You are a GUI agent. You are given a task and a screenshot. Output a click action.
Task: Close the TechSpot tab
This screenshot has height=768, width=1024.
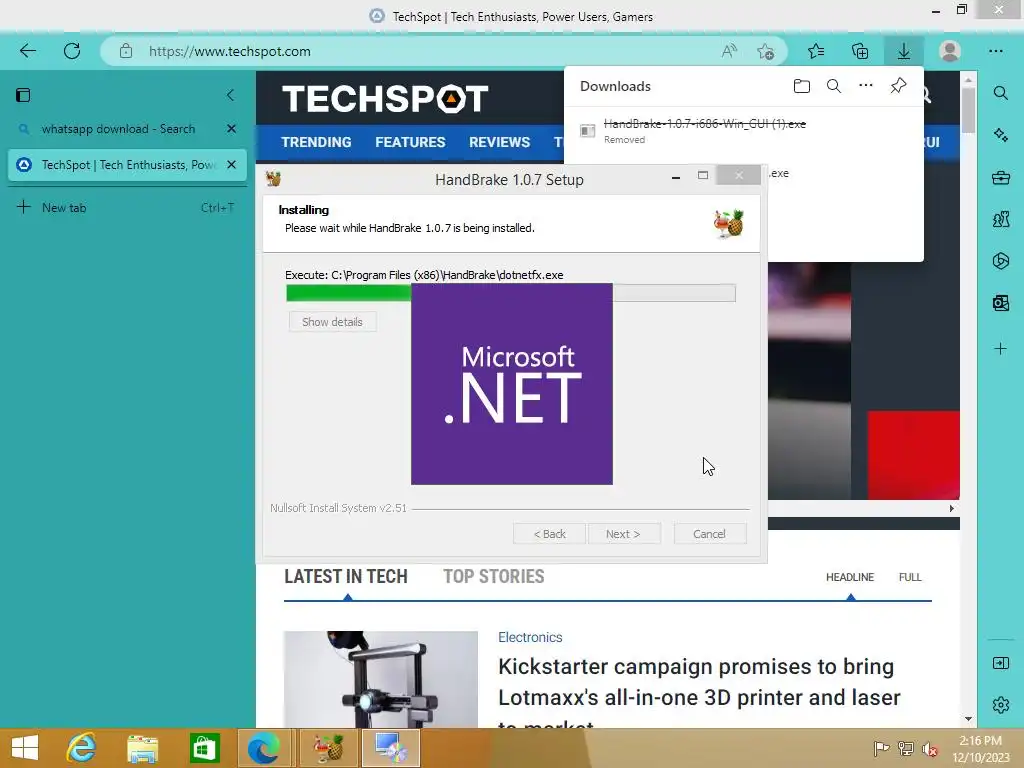coord(231,165)
